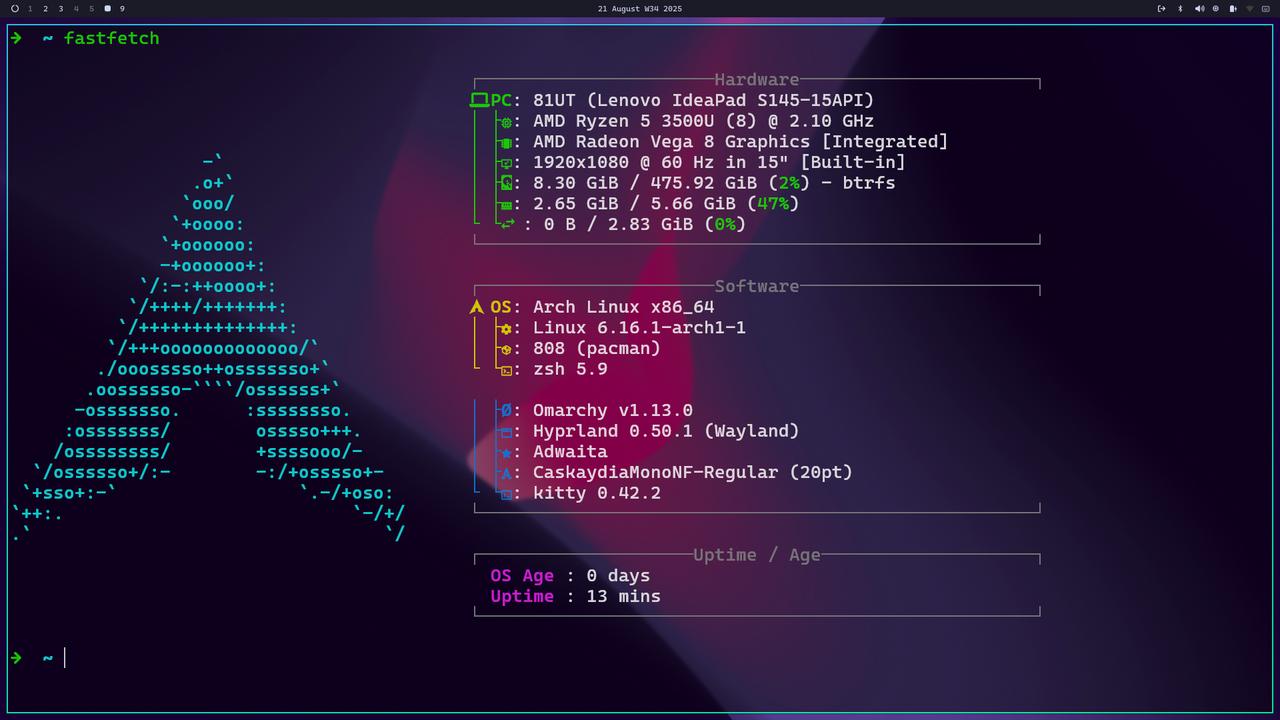The width and height of the screenshot is (1280, 720).
Task: Click the date '21 August W34 2025' clock
Action: [640, 8]
